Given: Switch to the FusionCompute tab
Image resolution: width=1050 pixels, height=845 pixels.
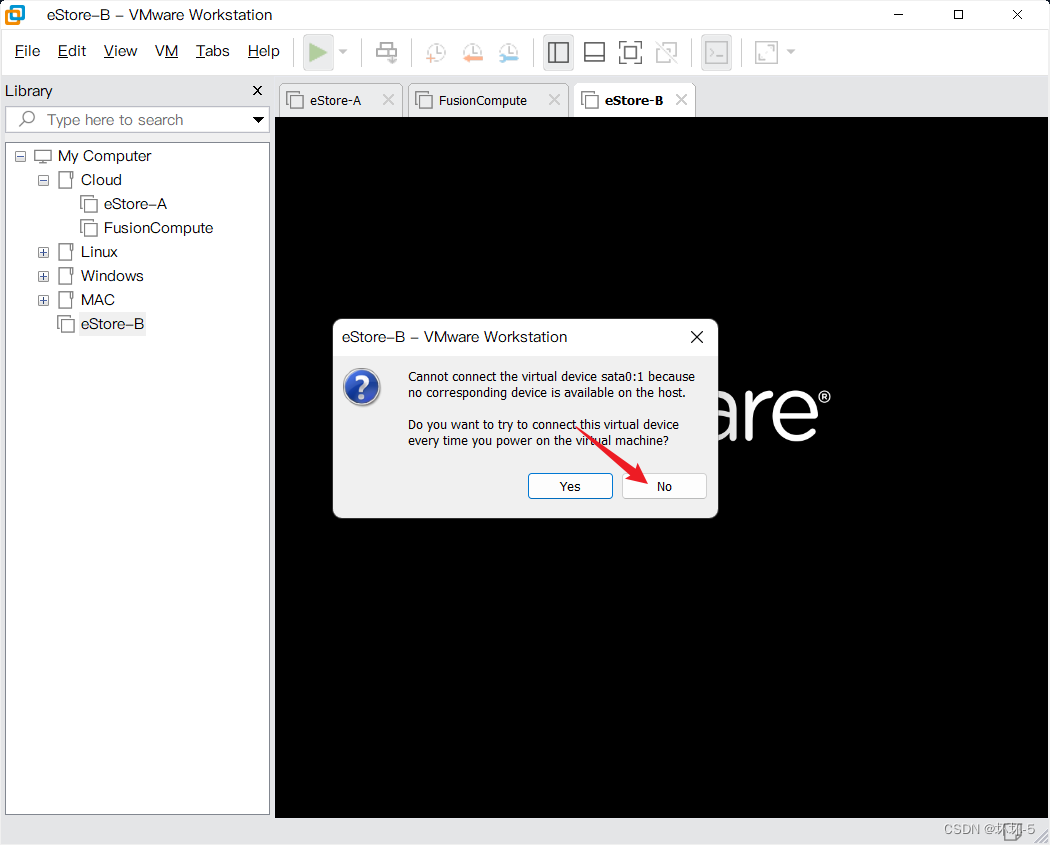Looking at the screenshot, I should click(482, 100).
